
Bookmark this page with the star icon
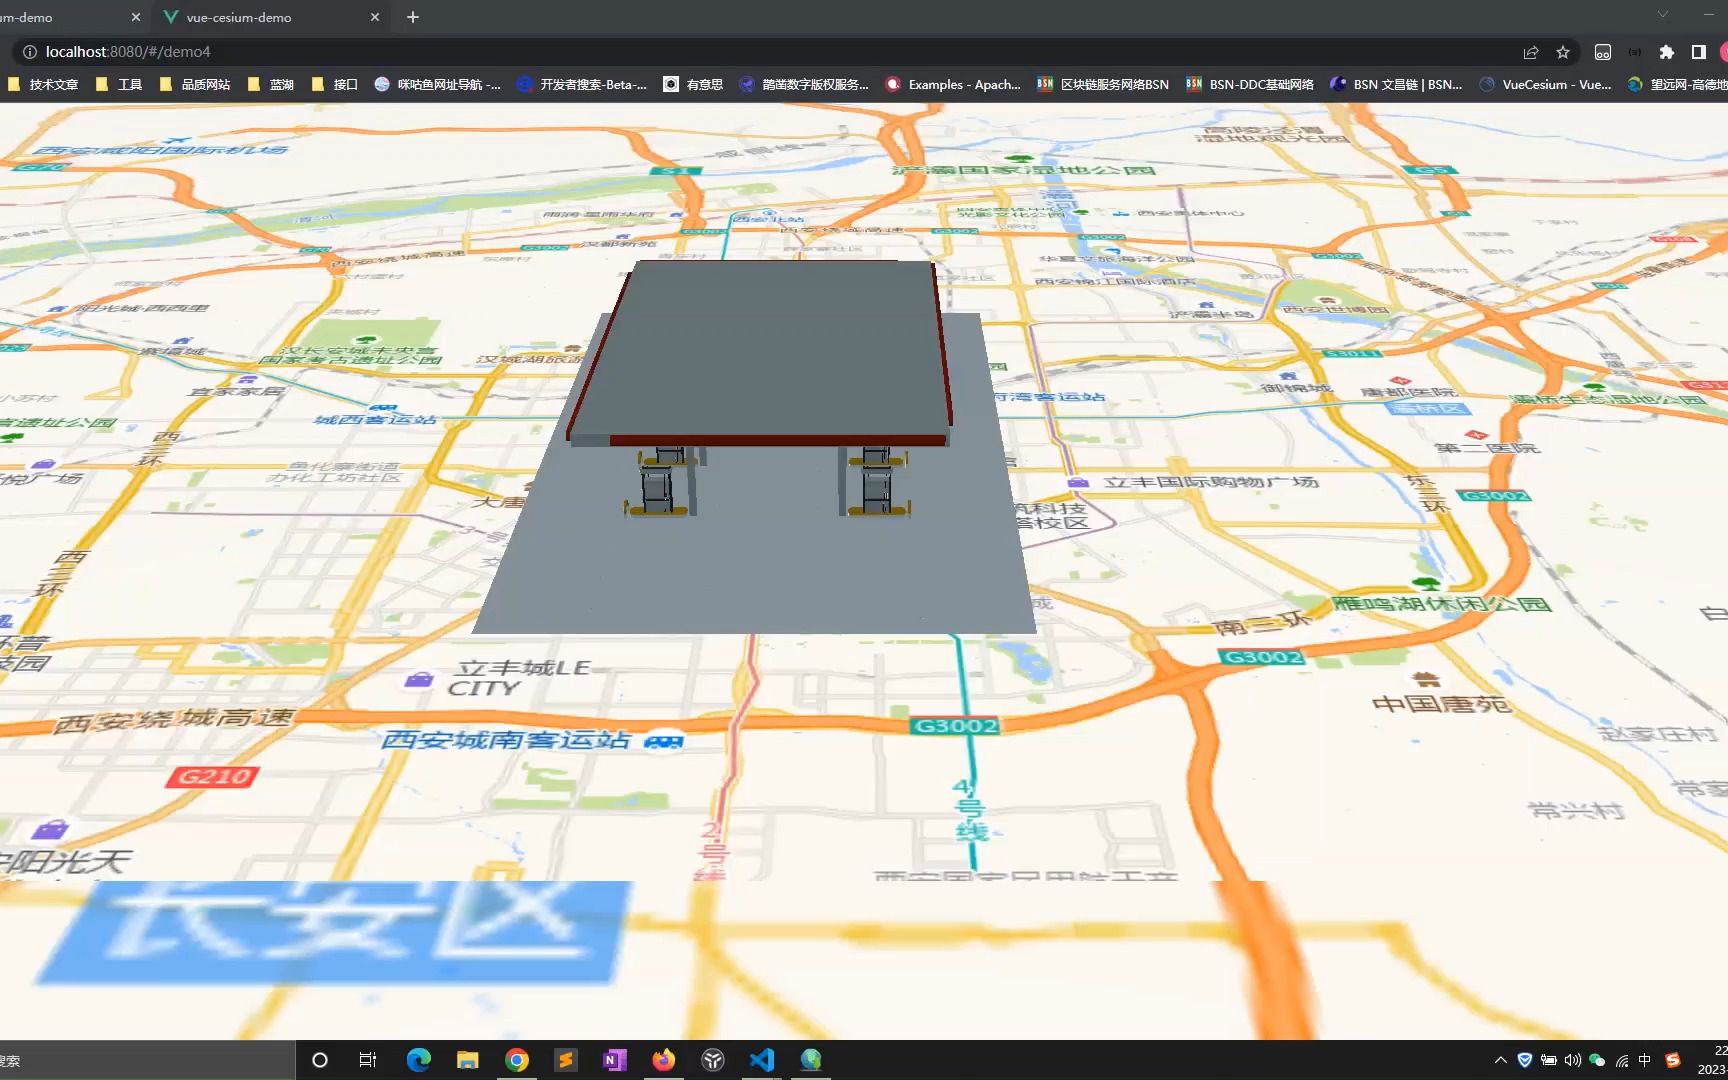pyautogui.click(x=1562, y=51)
